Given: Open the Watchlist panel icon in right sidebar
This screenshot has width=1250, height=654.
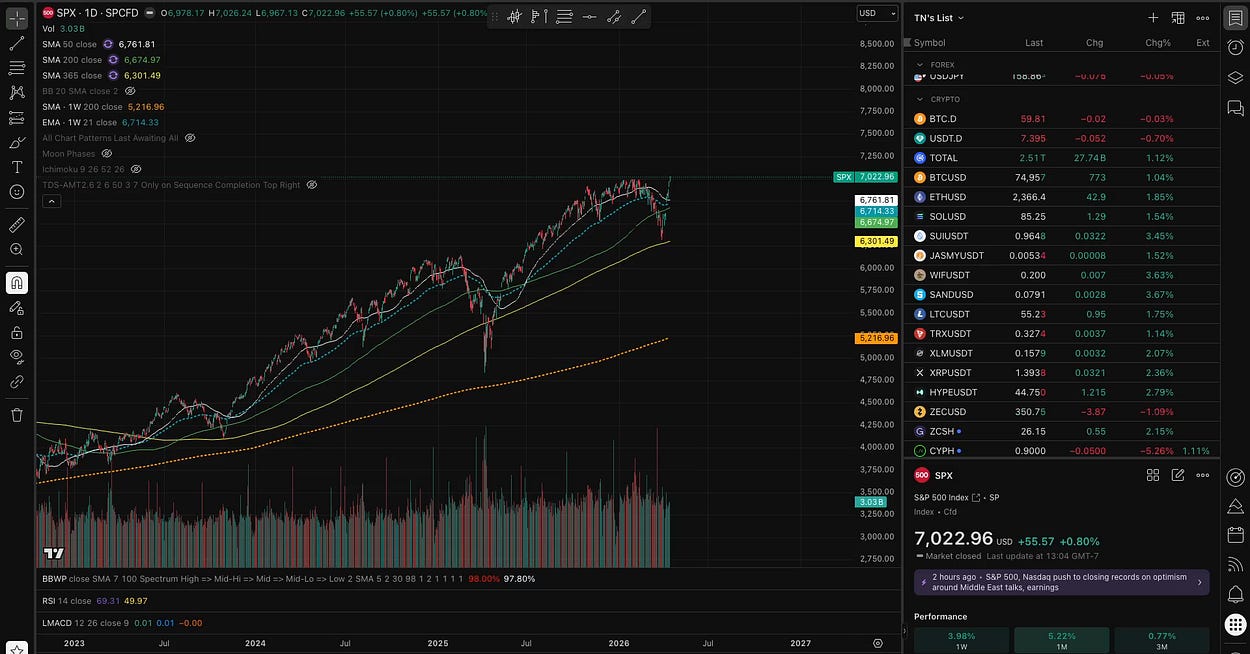Looking at the screenshot, I should point(1236,18).
